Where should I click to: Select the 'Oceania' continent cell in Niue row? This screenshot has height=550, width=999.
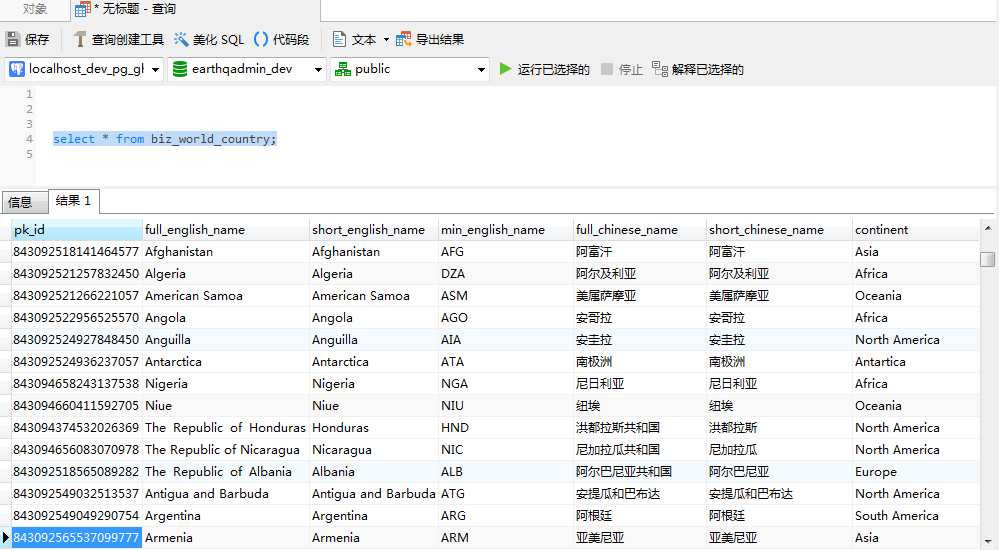(x=916, y=406)
